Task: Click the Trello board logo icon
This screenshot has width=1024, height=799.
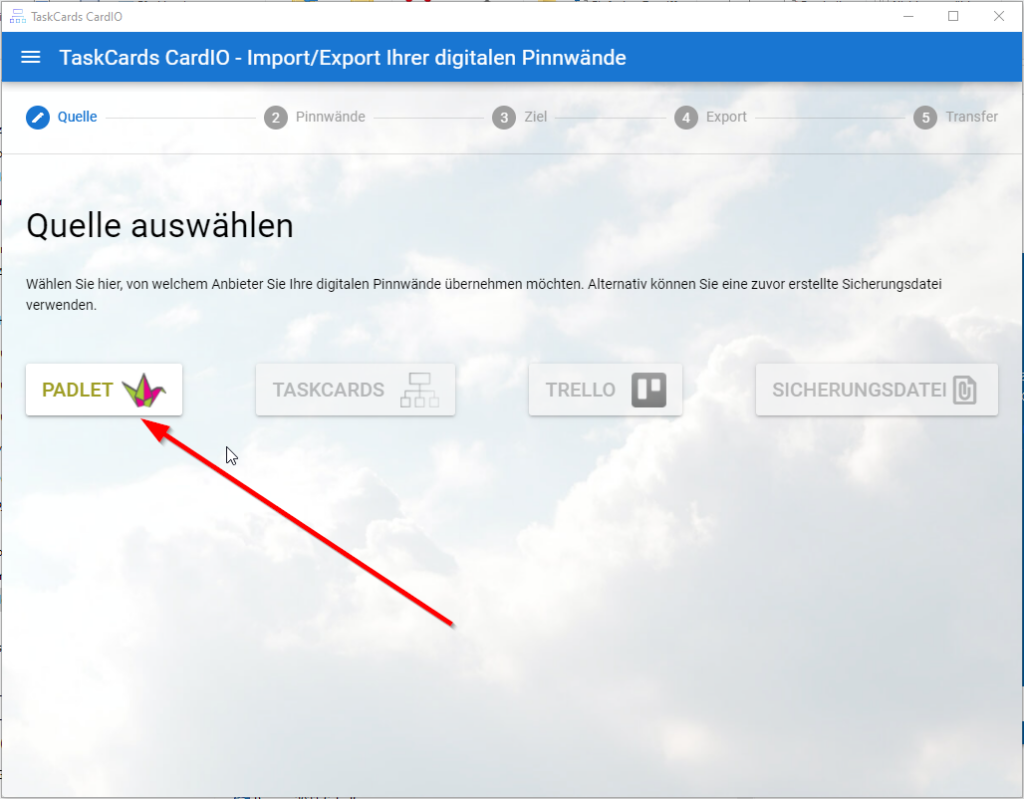Action: (x=648, y=390)
